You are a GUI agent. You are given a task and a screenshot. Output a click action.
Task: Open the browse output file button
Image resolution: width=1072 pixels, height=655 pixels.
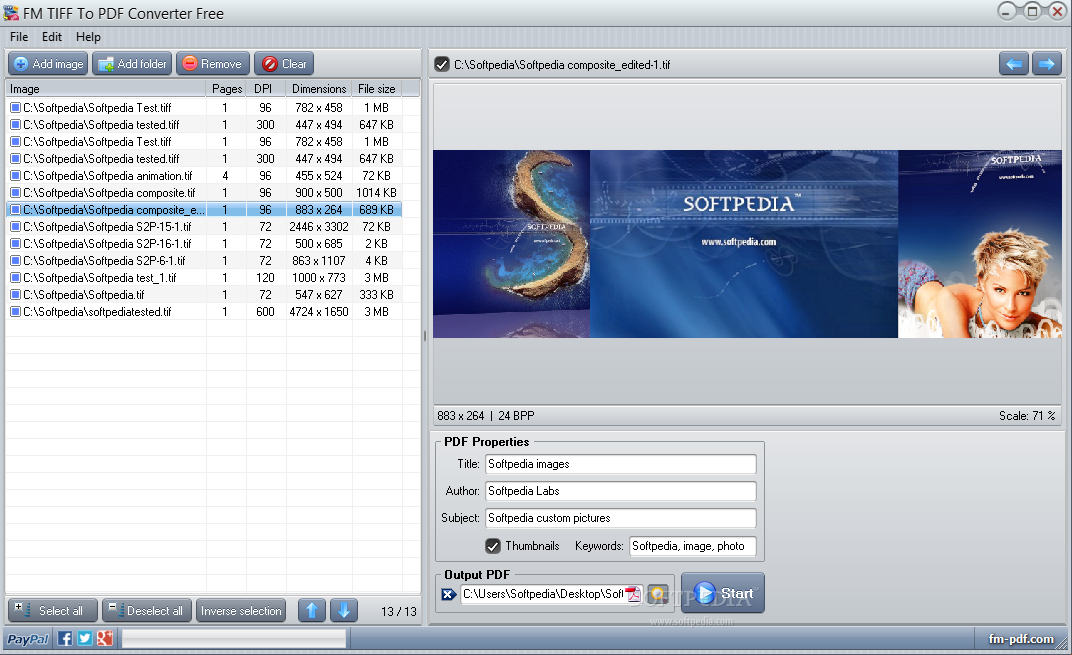pyautogui.click(x=658, y=593)
